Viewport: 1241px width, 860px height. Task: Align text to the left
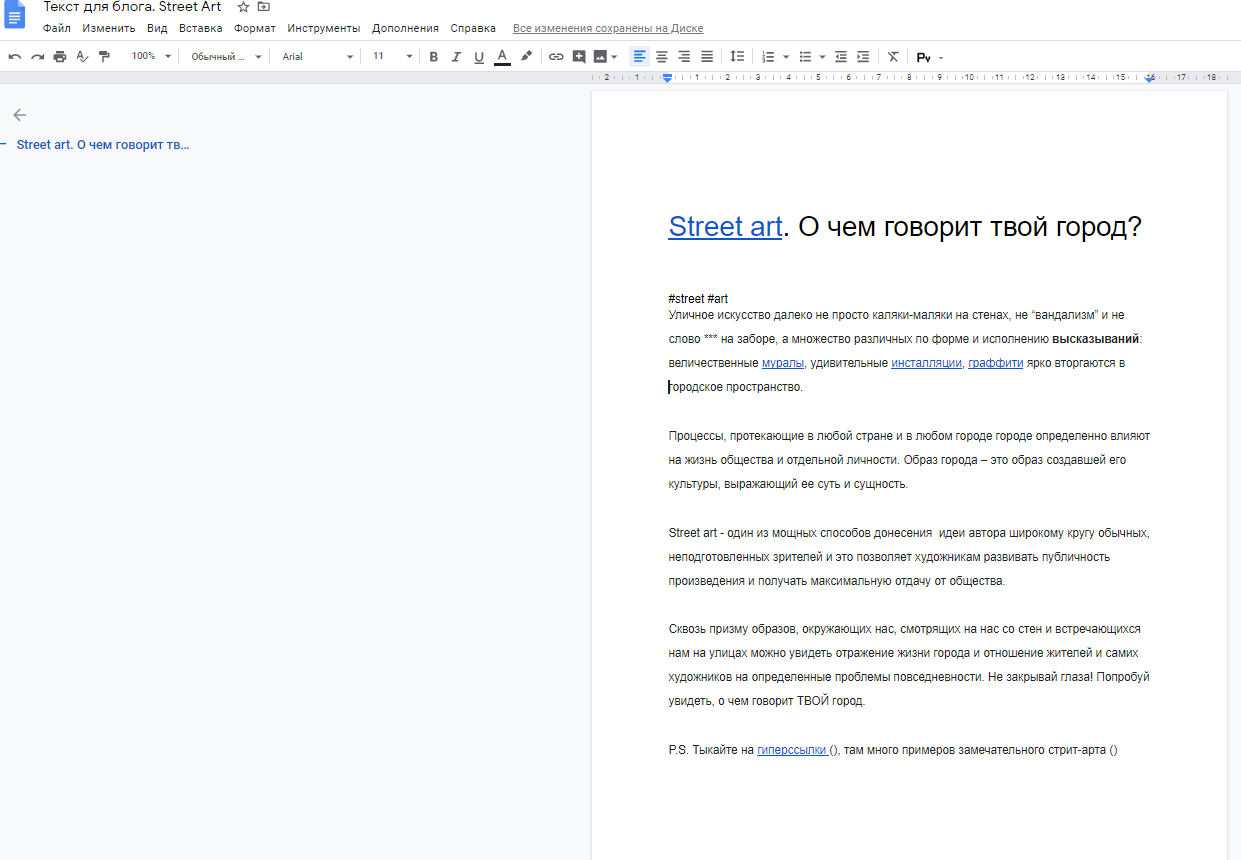coord(640,57)
